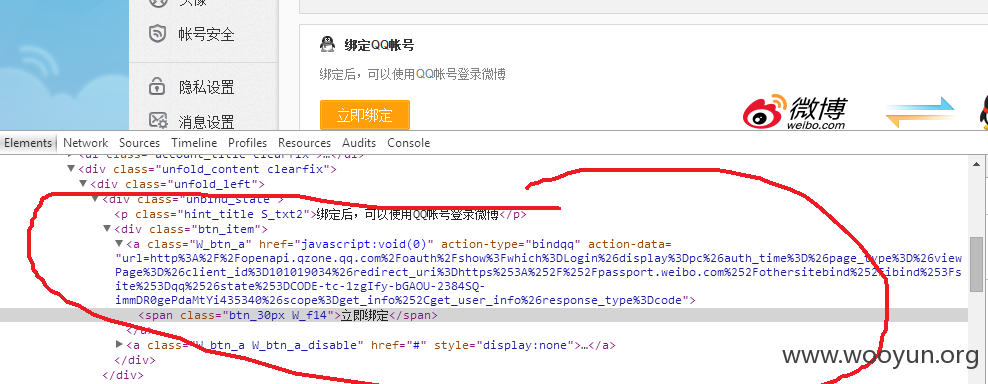This screenshot has height=384, width=988.
Task: Collapse the W_btn_a anchor node
Action: pos(119,244)
